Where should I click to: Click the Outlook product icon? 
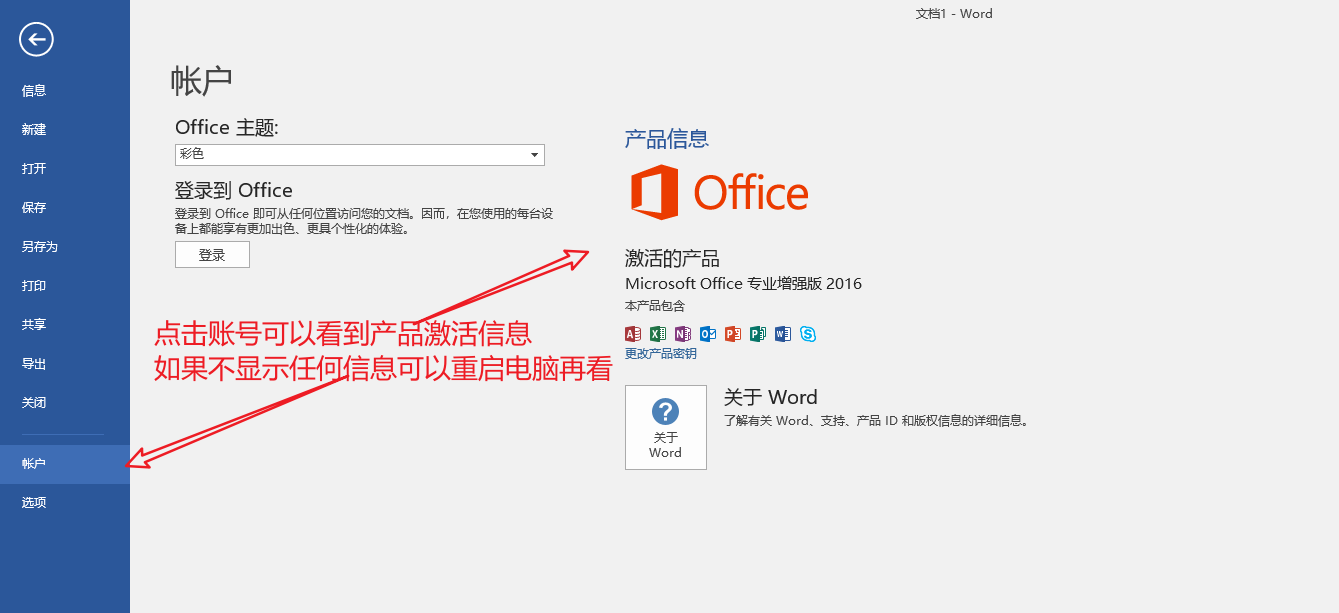[x=708, y=334]
